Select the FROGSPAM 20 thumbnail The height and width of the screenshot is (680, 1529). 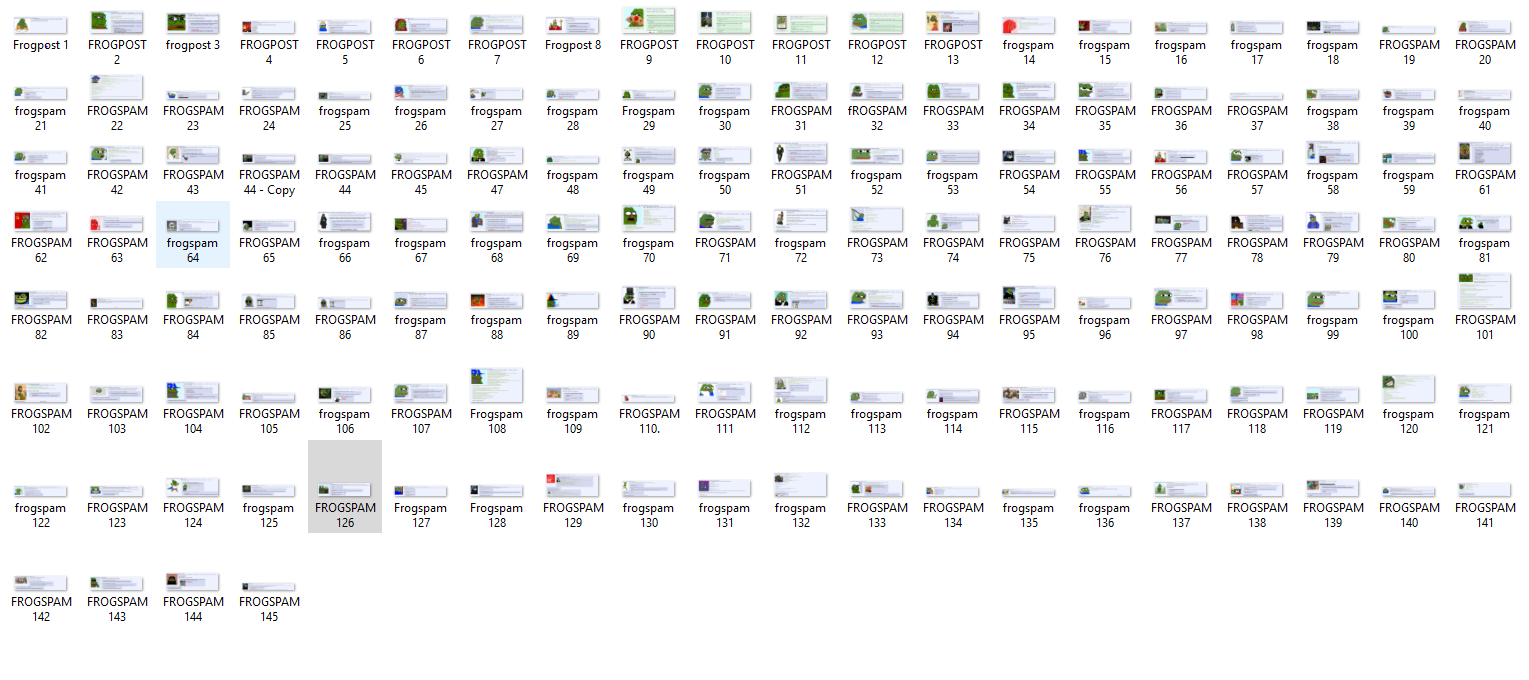1485,27
